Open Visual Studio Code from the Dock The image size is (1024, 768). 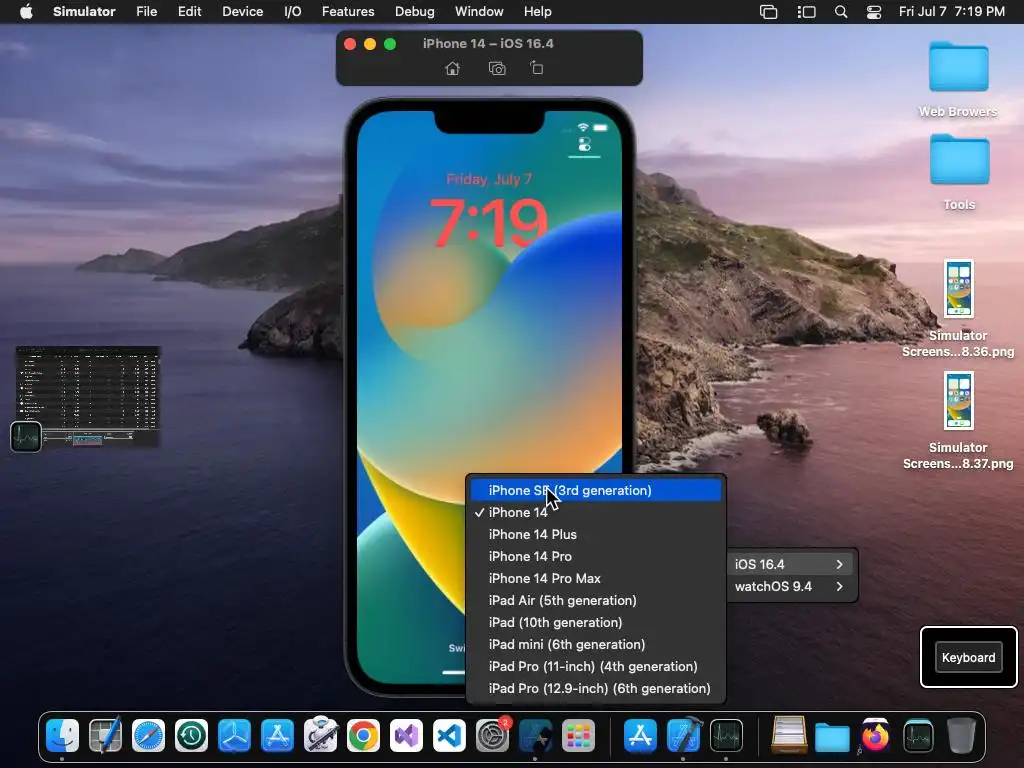point(449,737)
